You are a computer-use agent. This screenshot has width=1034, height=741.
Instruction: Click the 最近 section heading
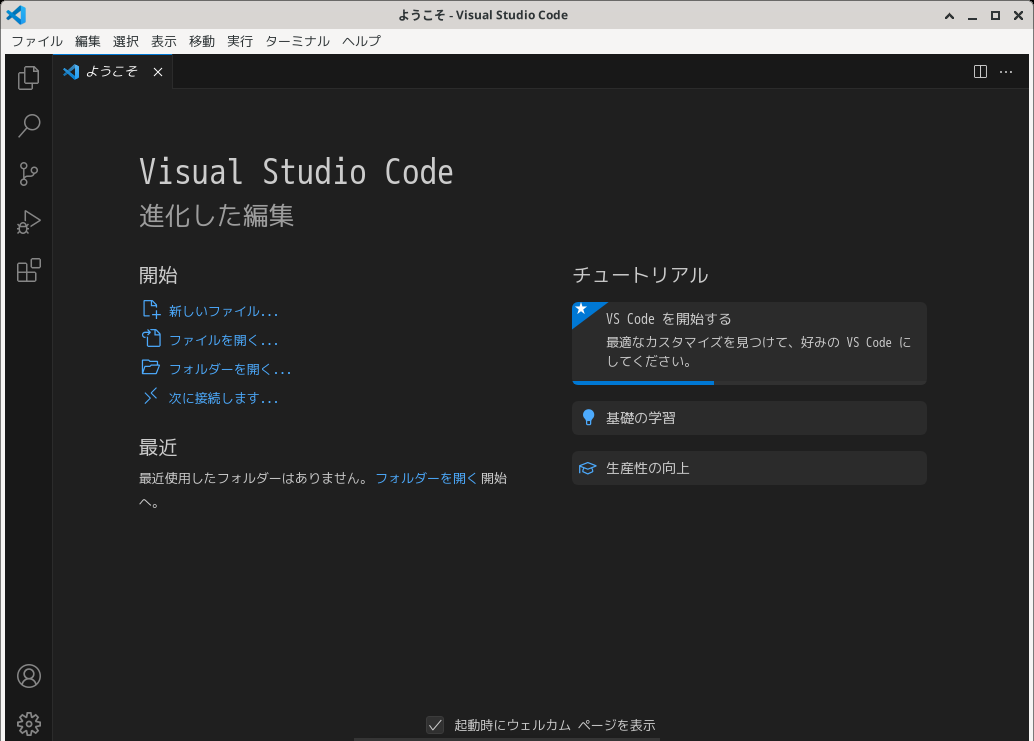tap(158, 448)
